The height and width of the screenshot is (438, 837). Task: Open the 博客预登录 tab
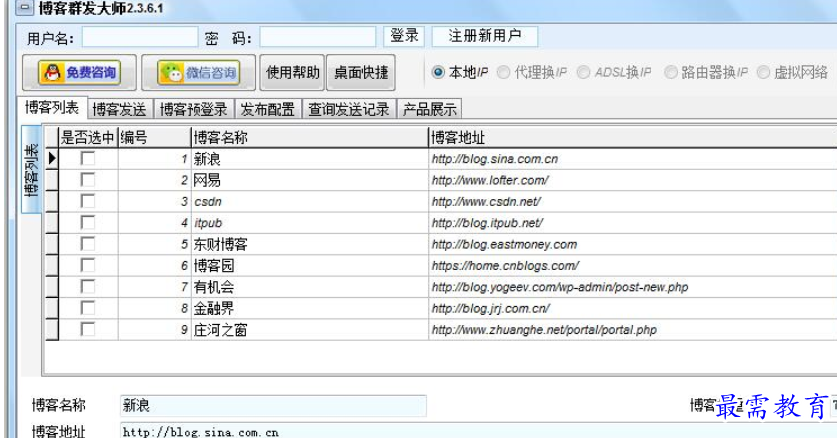pos(193,109)
